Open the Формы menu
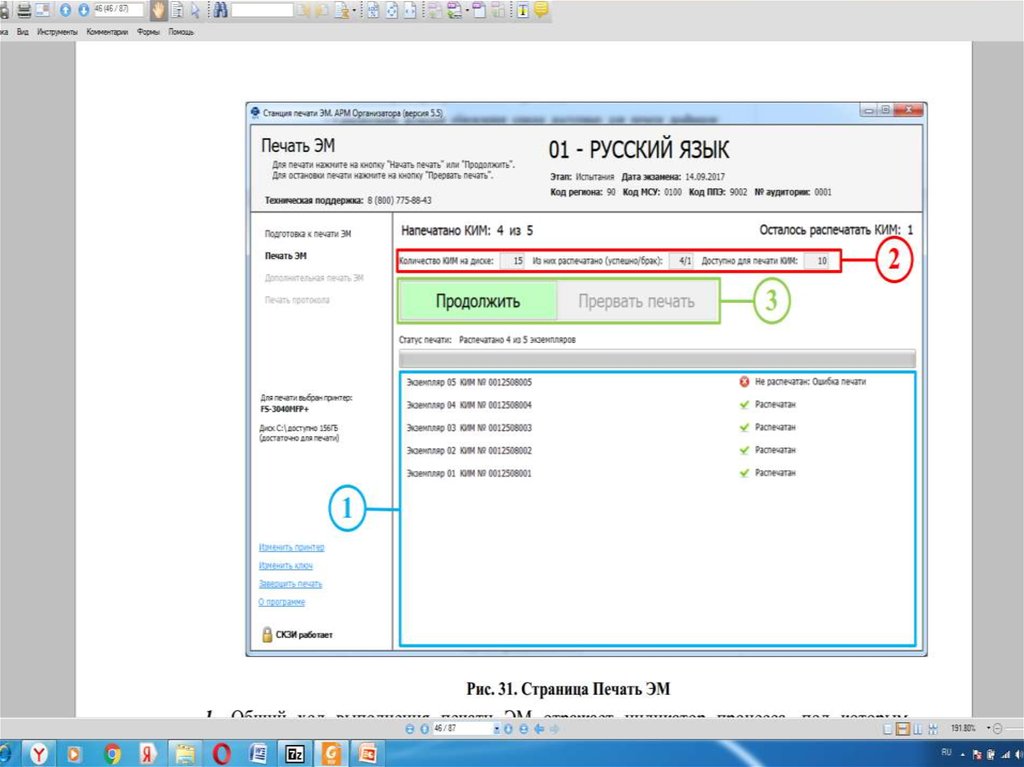The height and width of the screenshot is (767, 1024). click(148, 32)
